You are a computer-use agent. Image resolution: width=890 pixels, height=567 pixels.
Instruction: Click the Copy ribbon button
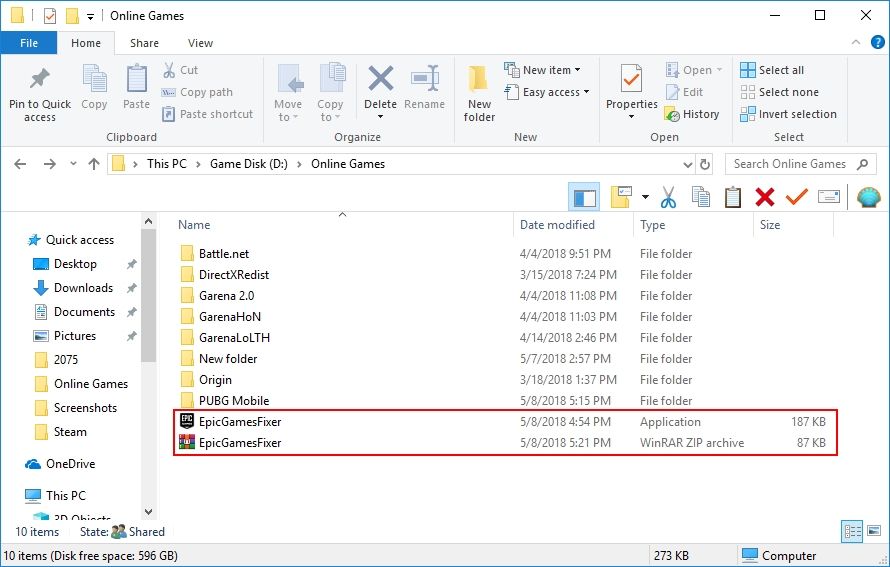94,87
